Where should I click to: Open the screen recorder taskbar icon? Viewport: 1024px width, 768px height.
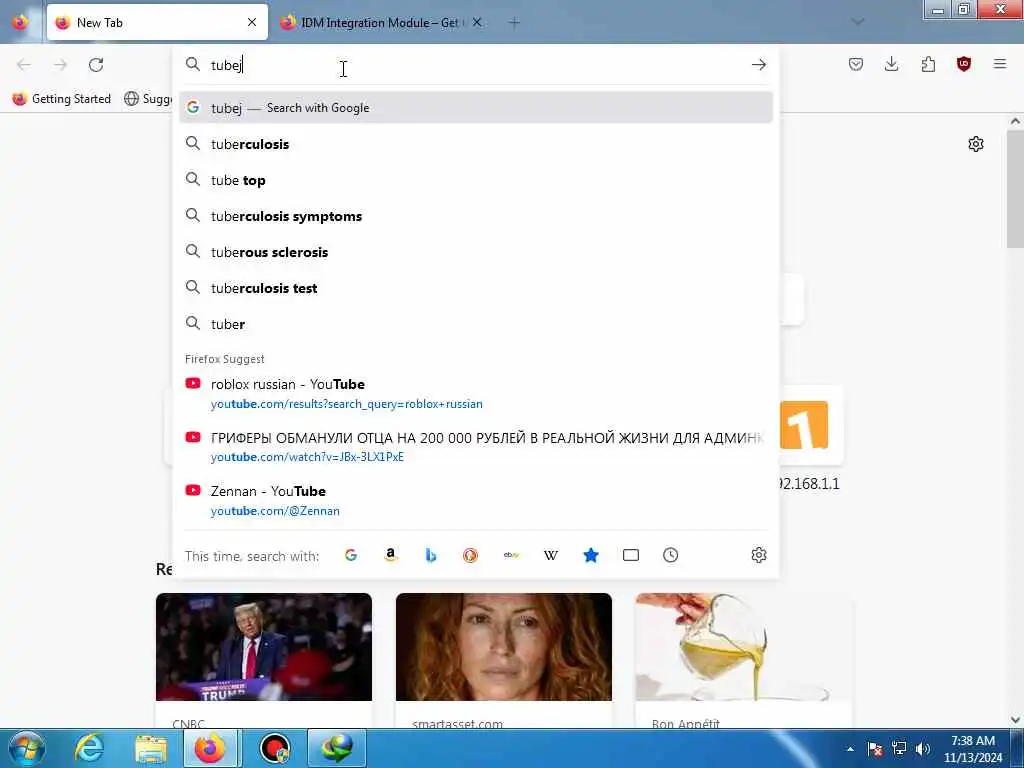pos(275,748)
